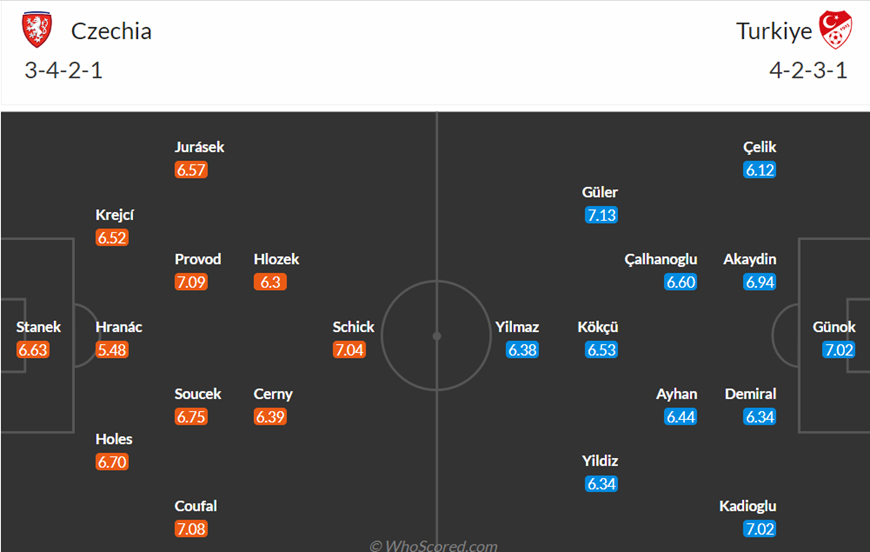Click the 3-4-2-1 formation text
This screenshot has width=870, height=552.
[x=63, y=71]
